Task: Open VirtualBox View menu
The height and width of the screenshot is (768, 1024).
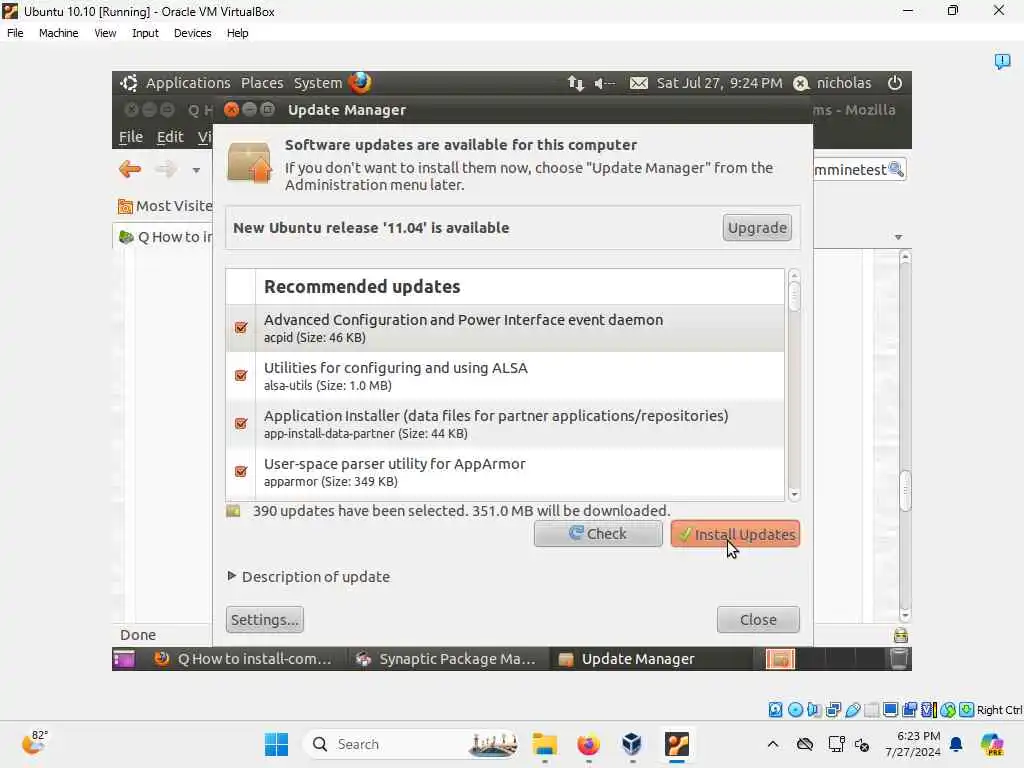Action: [x=105, y=33]
